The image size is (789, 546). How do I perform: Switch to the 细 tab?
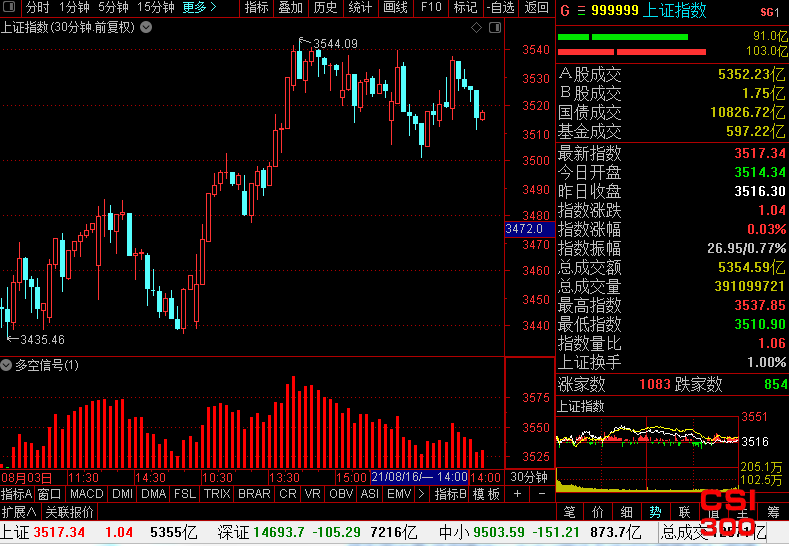pyautogui.click(x=626, y=512)
